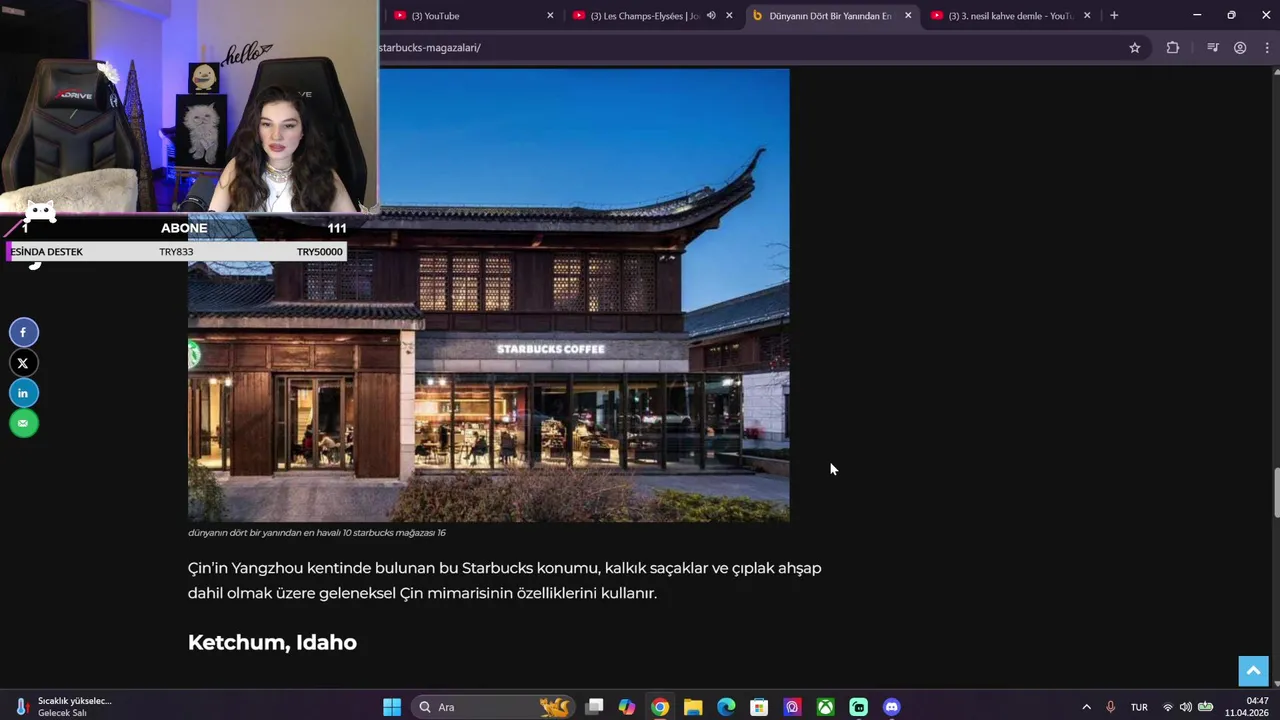Viewport: 1280px width, 720px height.
Task: Open Task View from the taskbar
Action: 594,707
